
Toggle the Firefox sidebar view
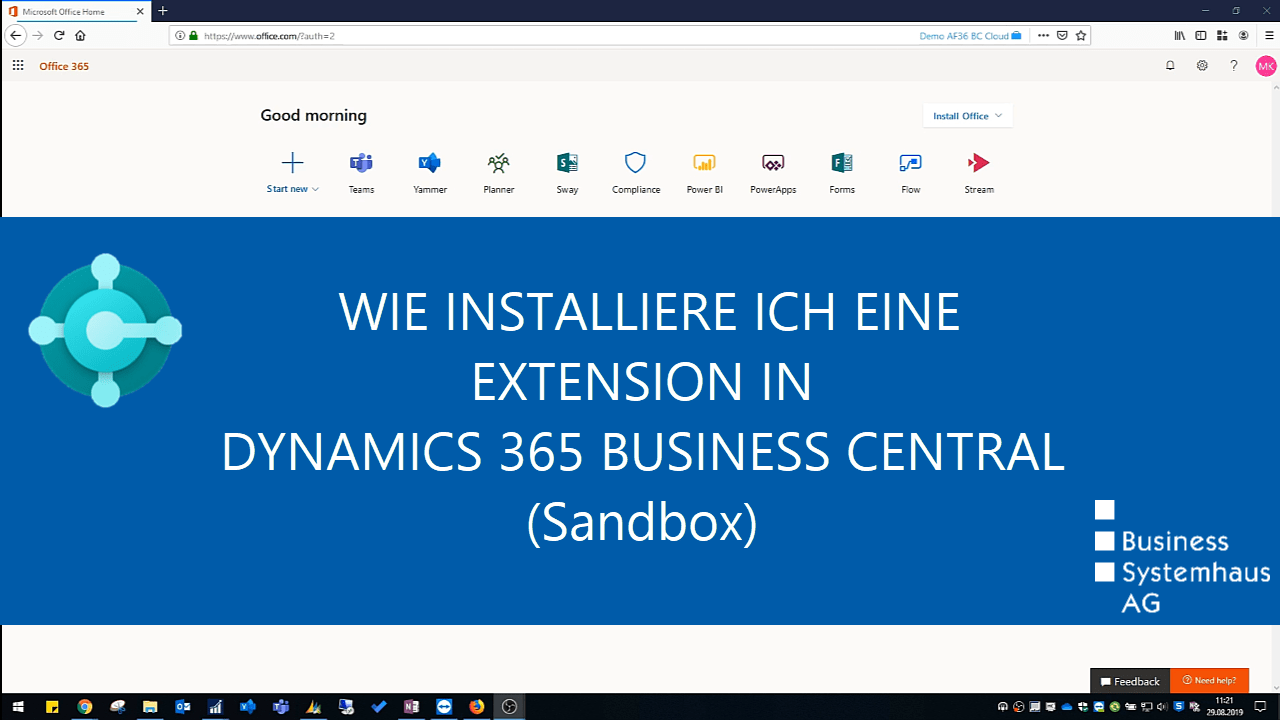pyautogui.click(x=1200, y=35)
